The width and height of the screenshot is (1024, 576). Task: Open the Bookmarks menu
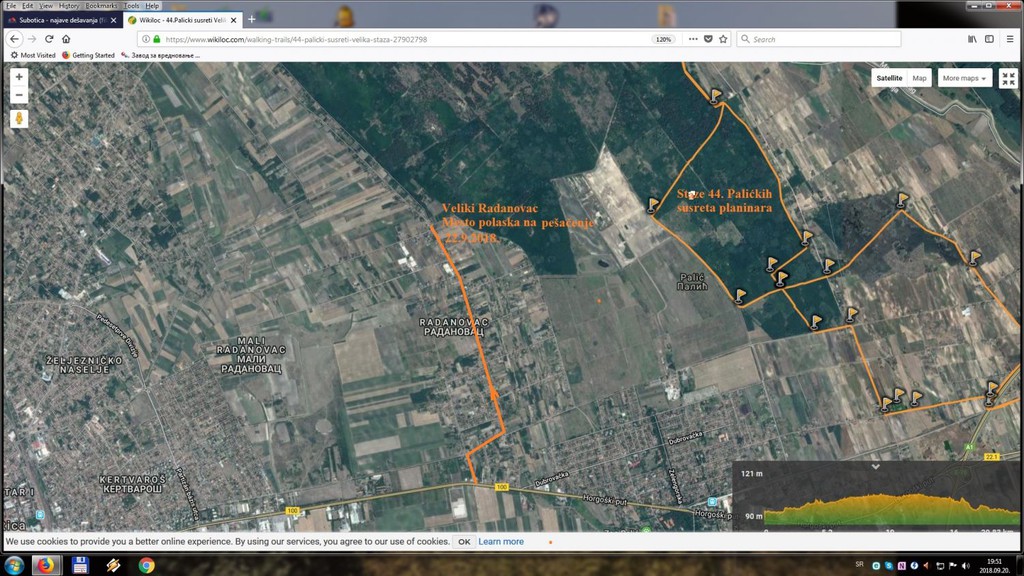click(x=100, y=5)
